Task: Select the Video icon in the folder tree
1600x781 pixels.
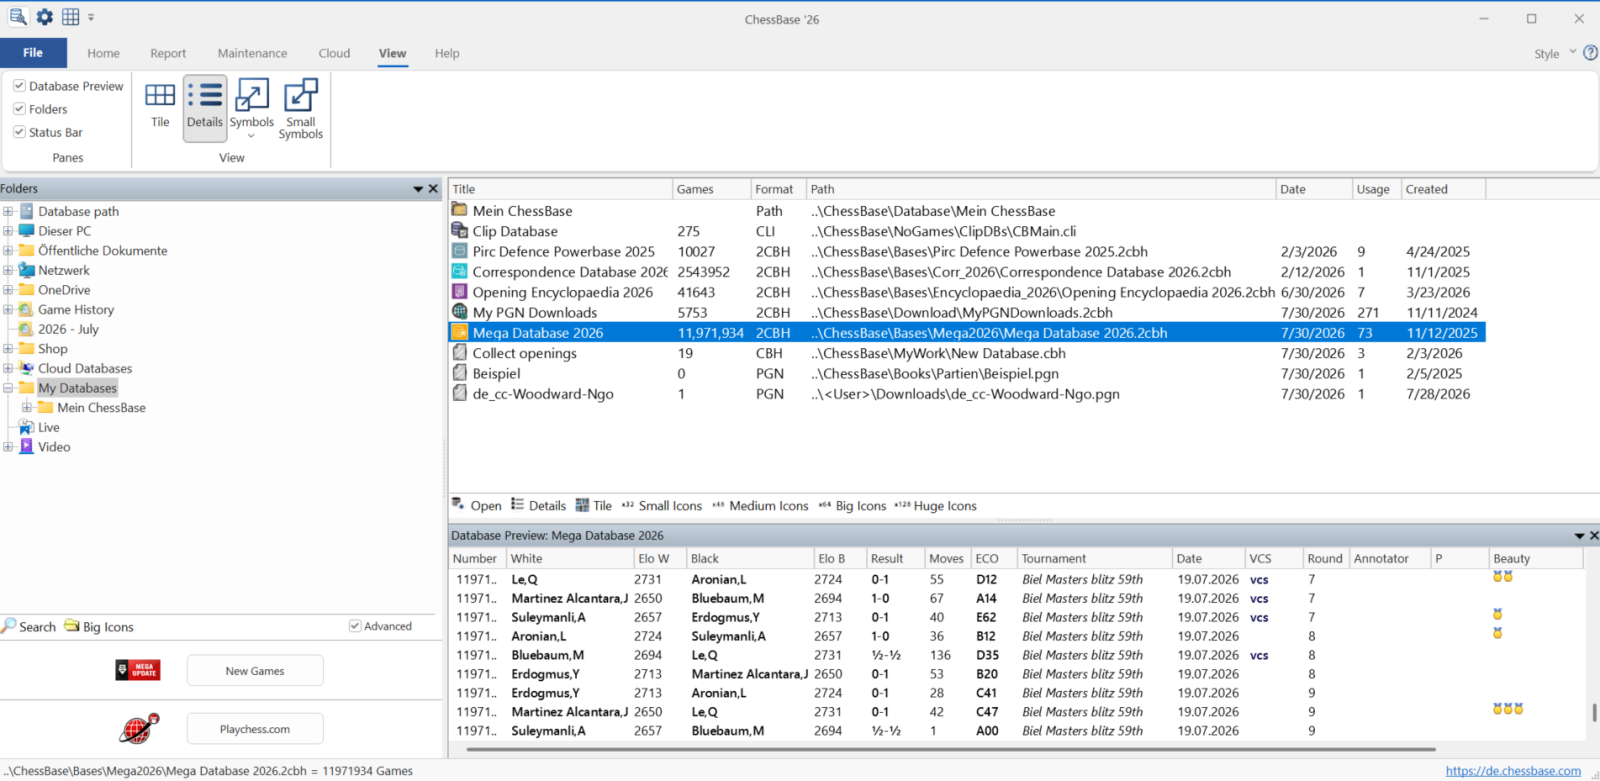Action: click(27, 447)
